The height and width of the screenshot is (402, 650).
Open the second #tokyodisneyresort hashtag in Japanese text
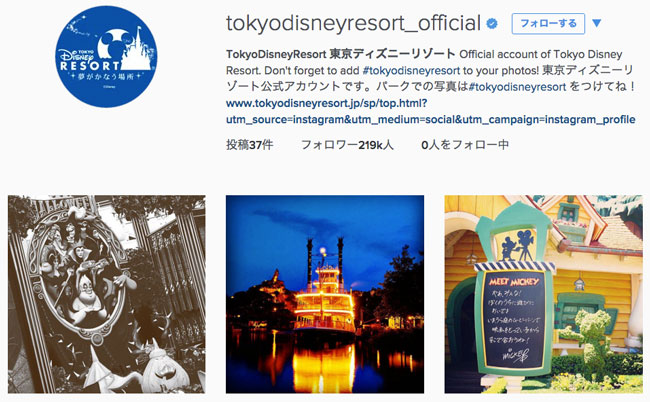517,87
